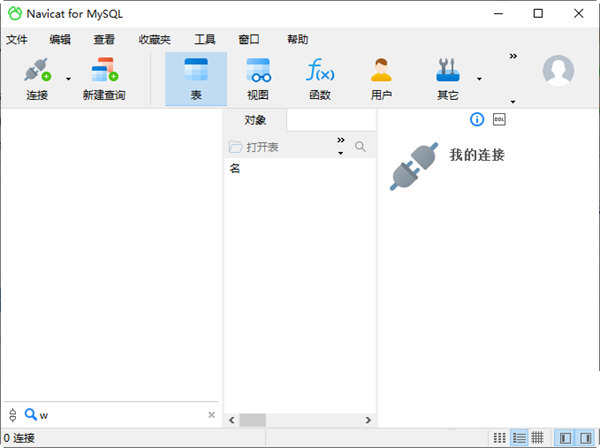Viewport: 600px width, 448px height.
Task: Switch to list view in status bar
Action: [x=519, y=438]
